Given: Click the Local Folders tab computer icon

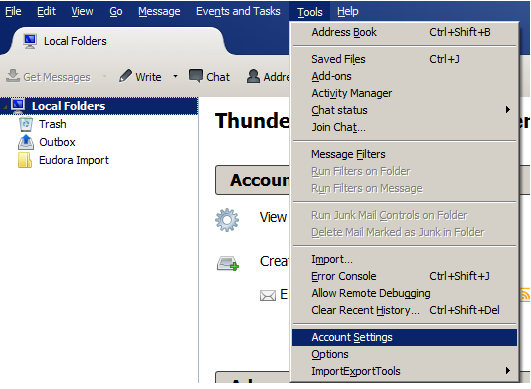Looking at the screenshot, I should point(30,41).
